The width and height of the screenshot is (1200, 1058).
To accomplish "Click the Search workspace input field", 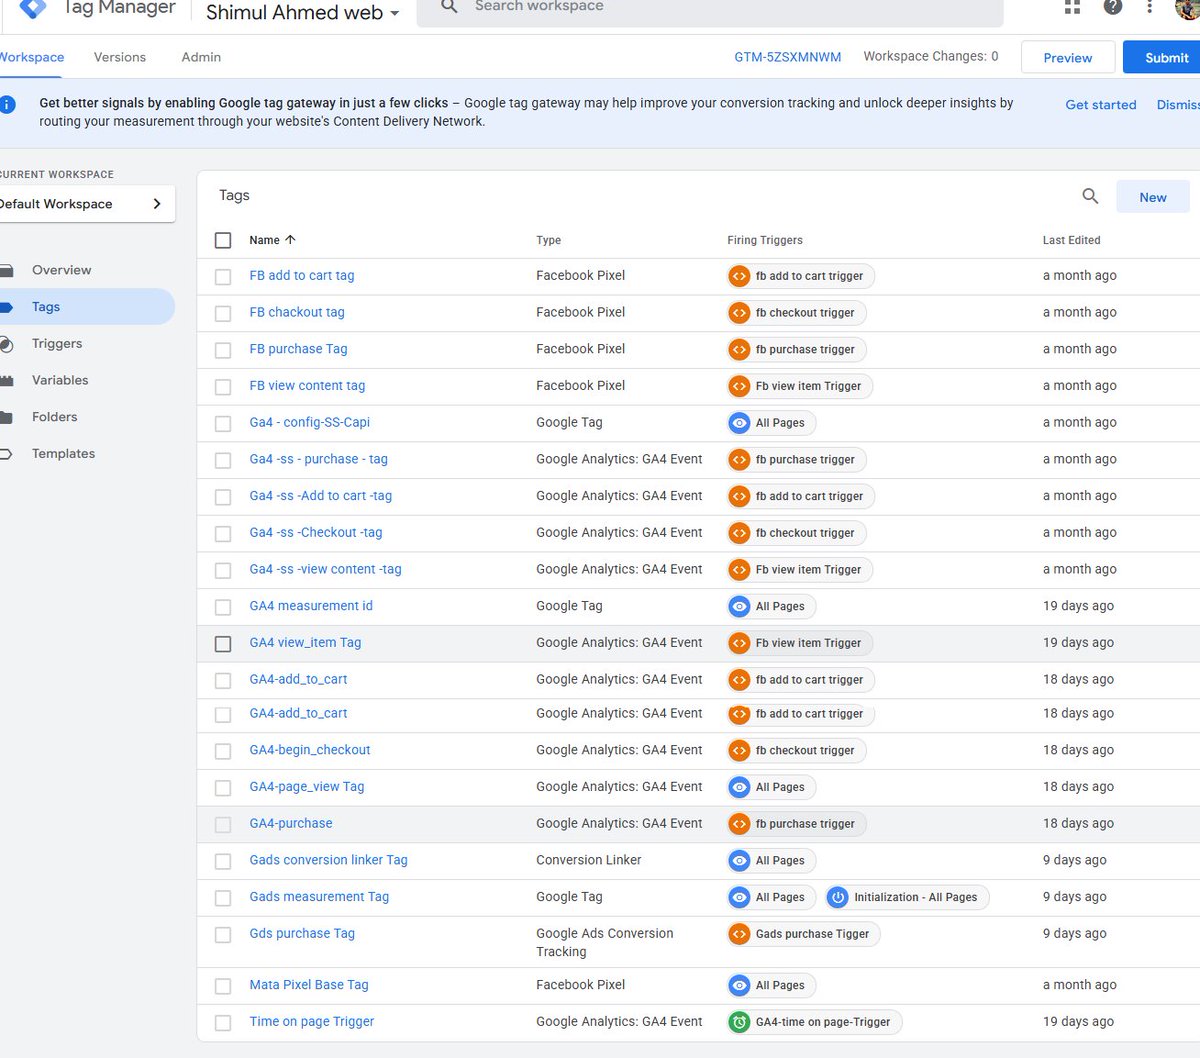I will 710,8.
